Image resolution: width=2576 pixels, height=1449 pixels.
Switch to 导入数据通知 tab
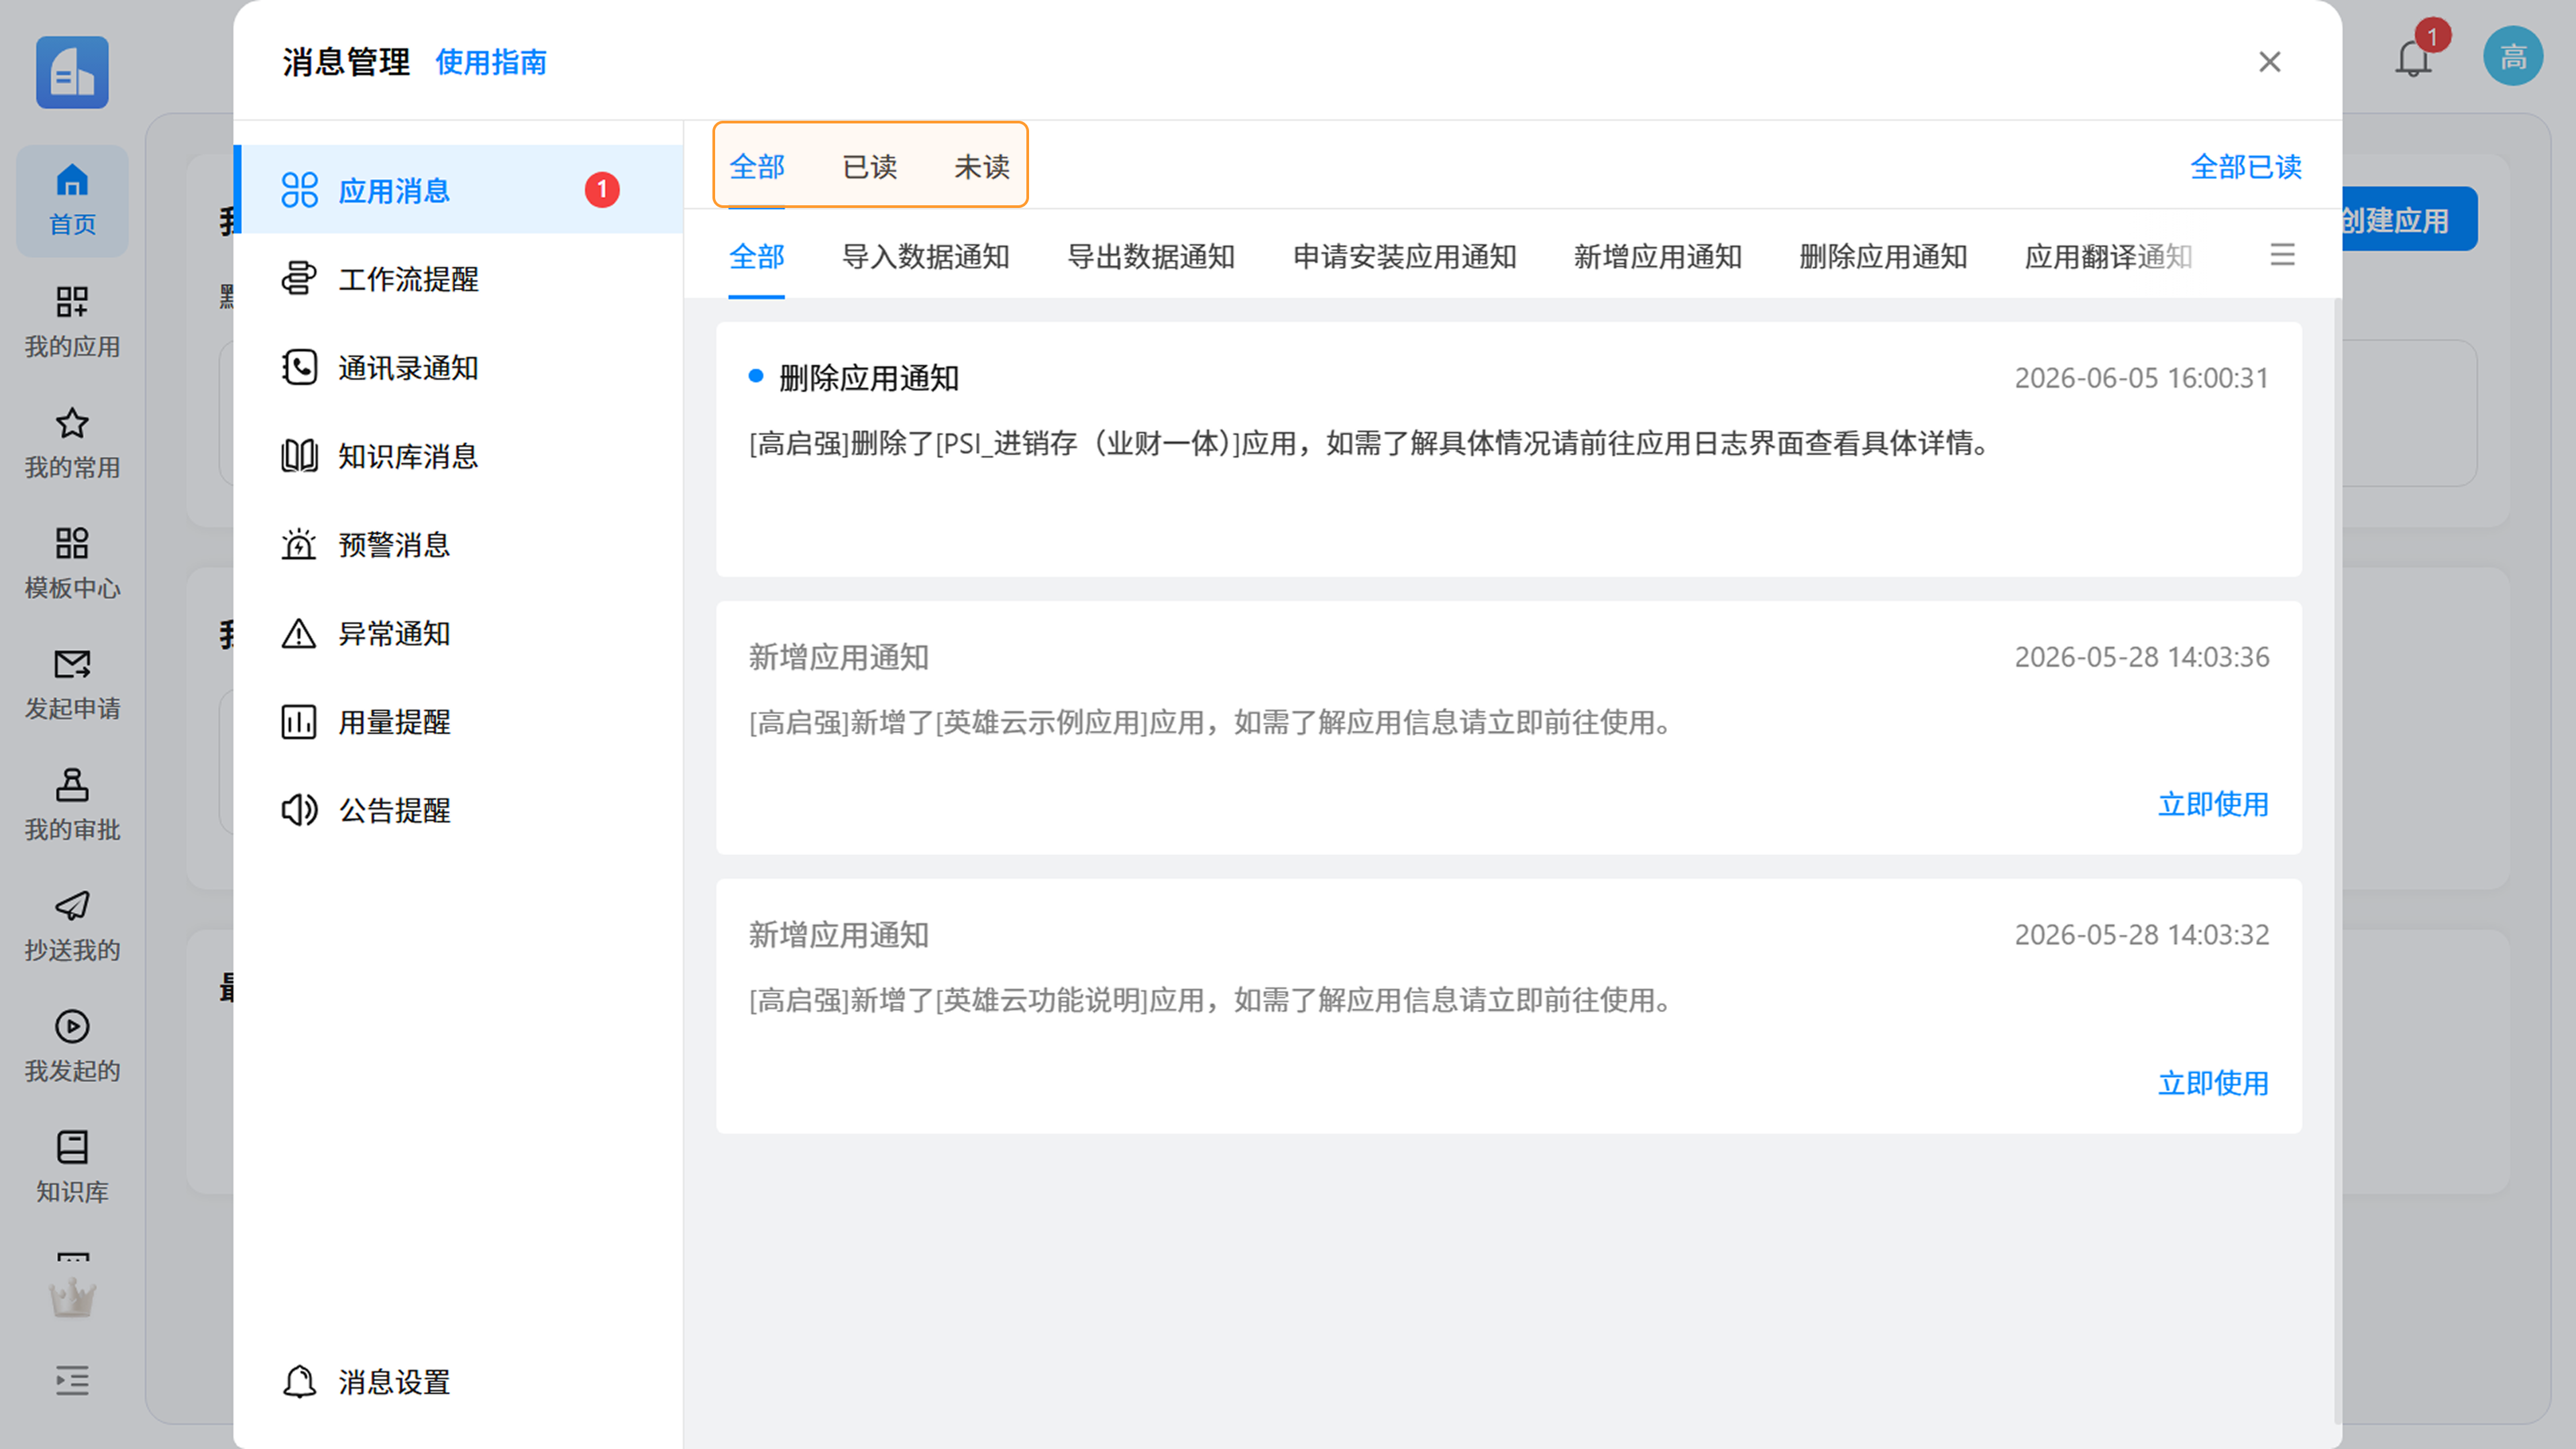926,256
